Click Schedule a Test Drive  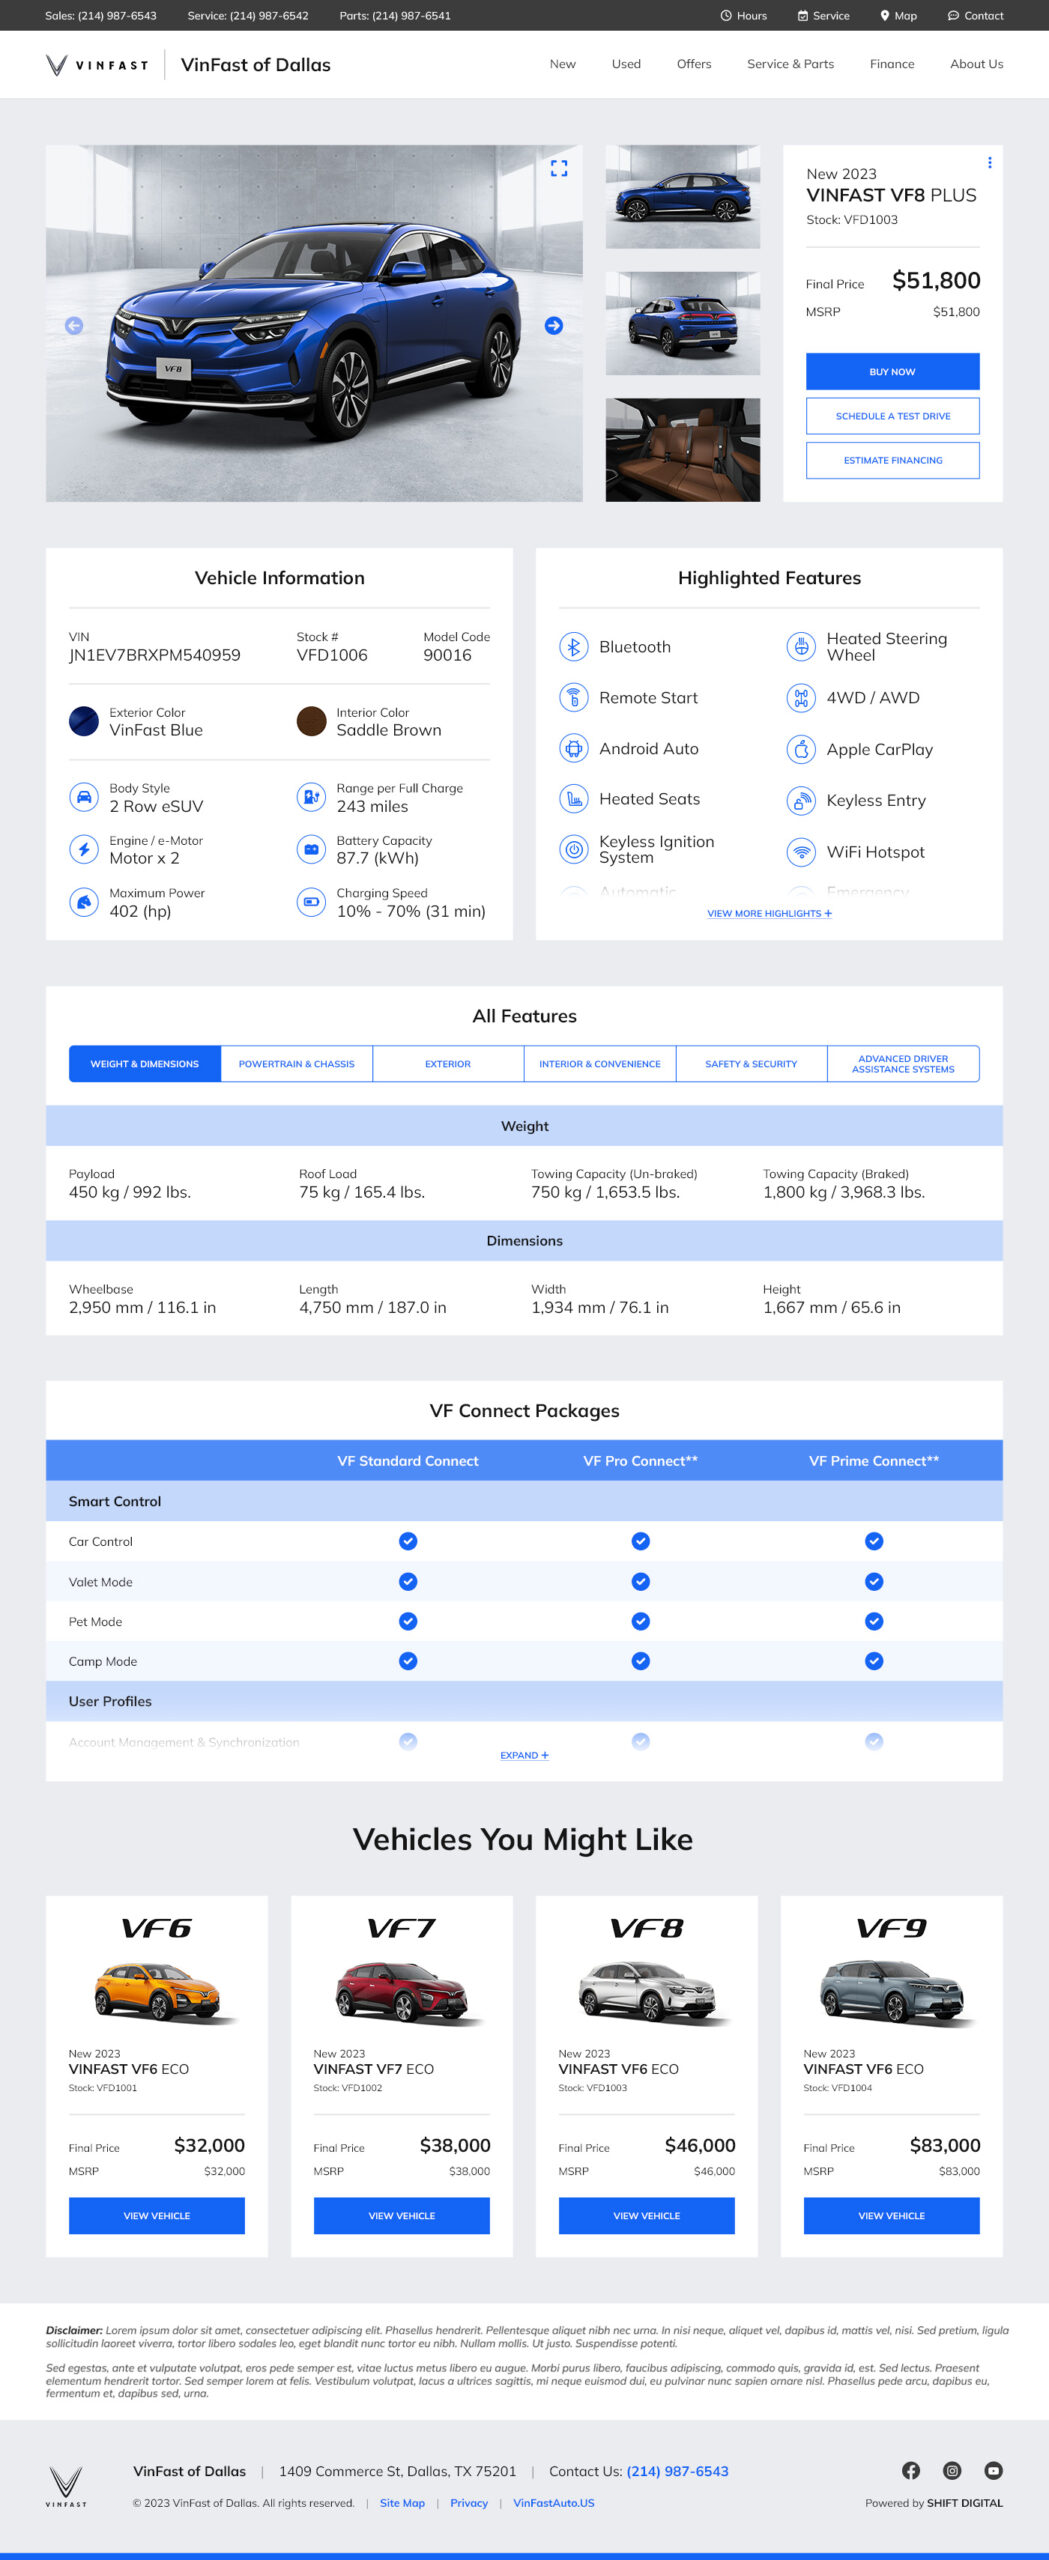pos(892,416)
